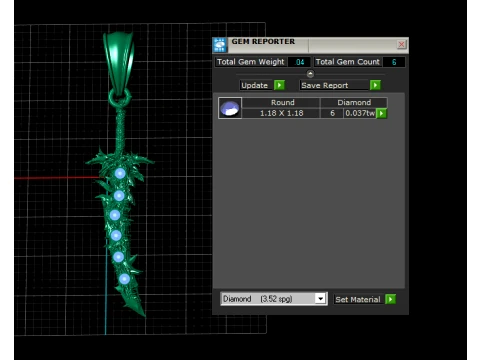Screen dimensions: 480x360
Task: Click the 'Diamond' header cell in gem table
Action: [x=354, y=102]
